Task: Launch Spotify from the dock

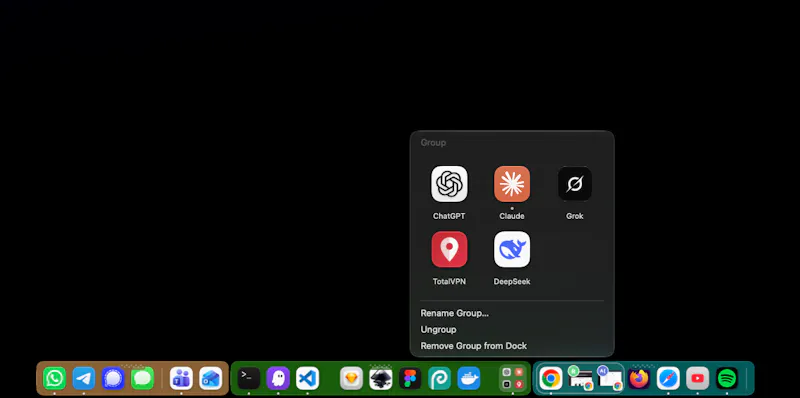Action: point(727,379)
